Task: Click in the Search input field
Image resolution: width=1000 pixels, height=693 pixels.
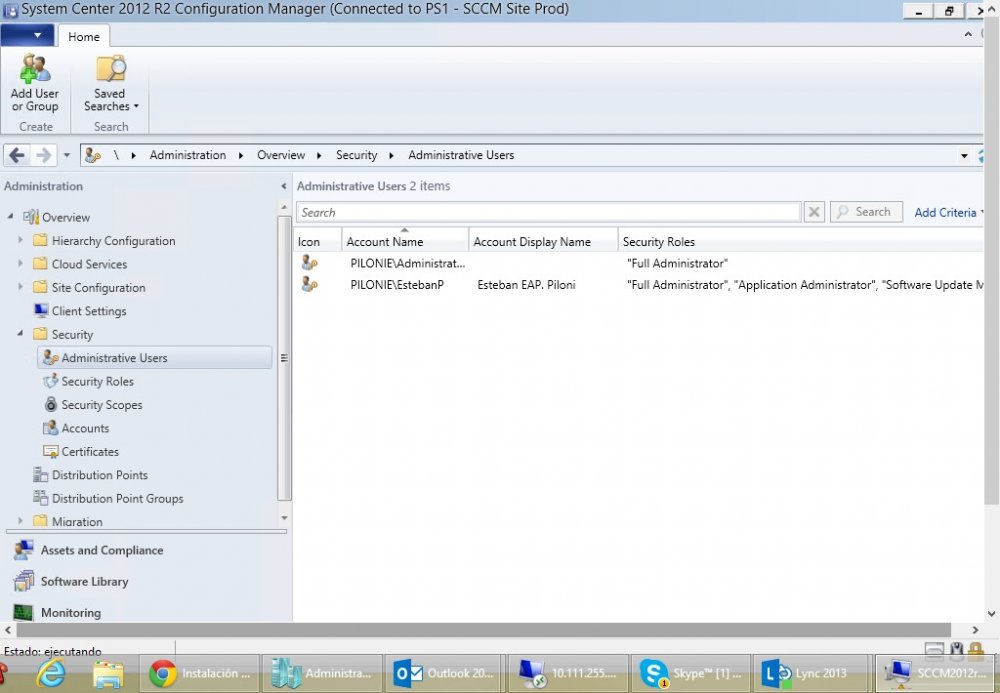Action: click(548, 212)
